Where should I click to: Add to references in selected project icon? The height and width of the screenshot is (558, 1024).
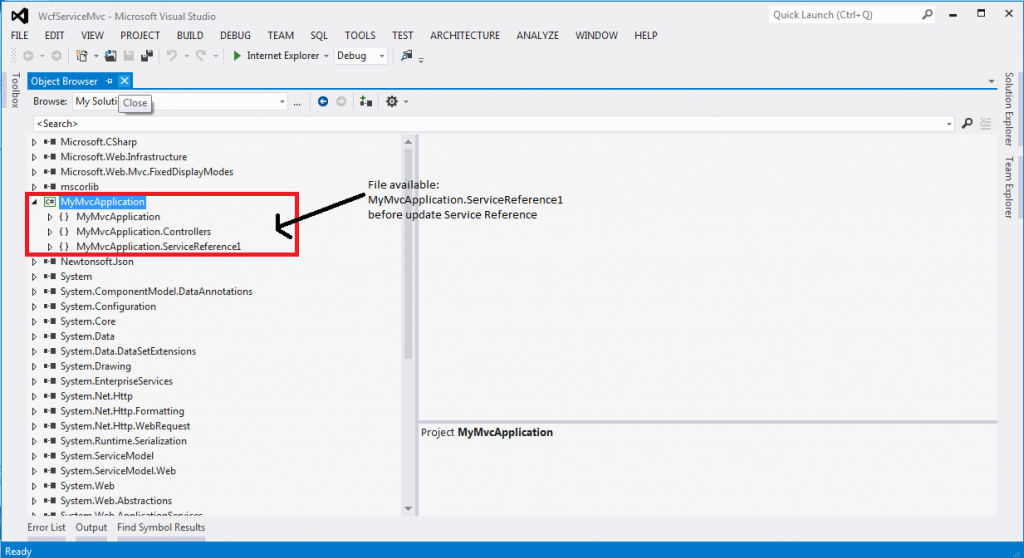point(366,101)
